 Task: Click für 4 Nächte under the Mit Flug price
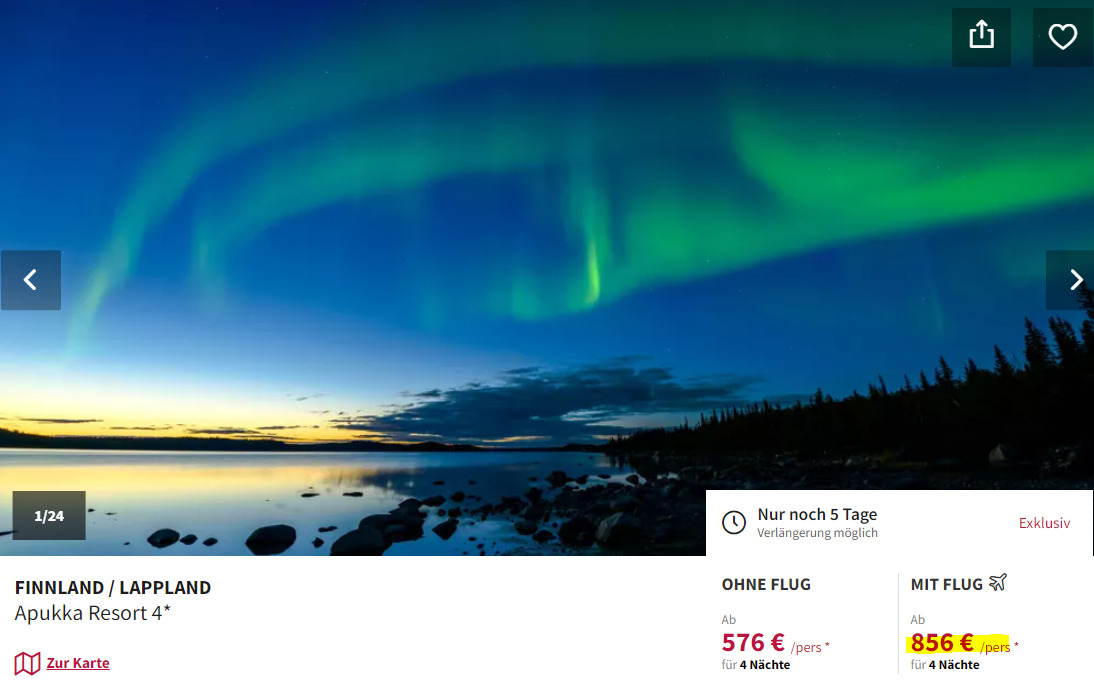click(x=945, y=664)
